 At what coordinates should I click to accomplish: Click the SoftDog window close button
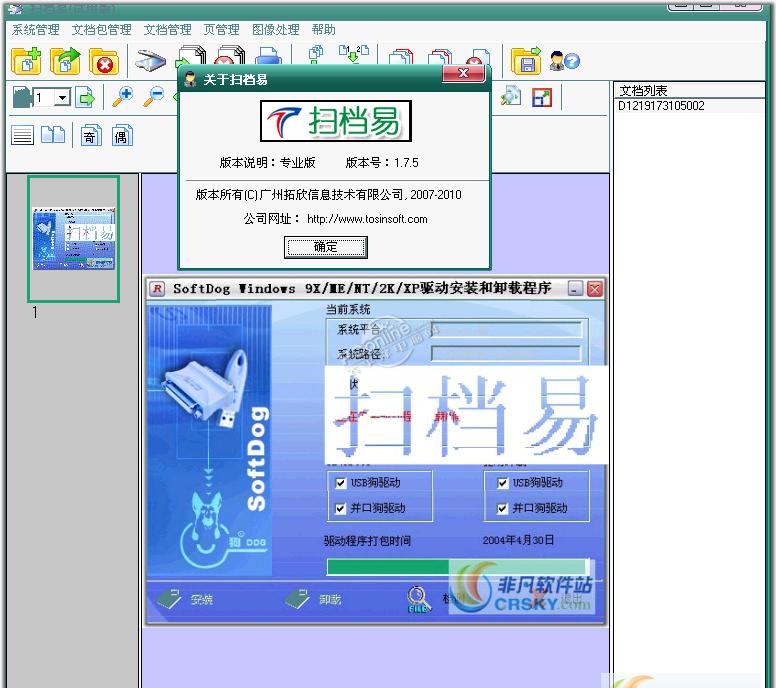point(595,289)
